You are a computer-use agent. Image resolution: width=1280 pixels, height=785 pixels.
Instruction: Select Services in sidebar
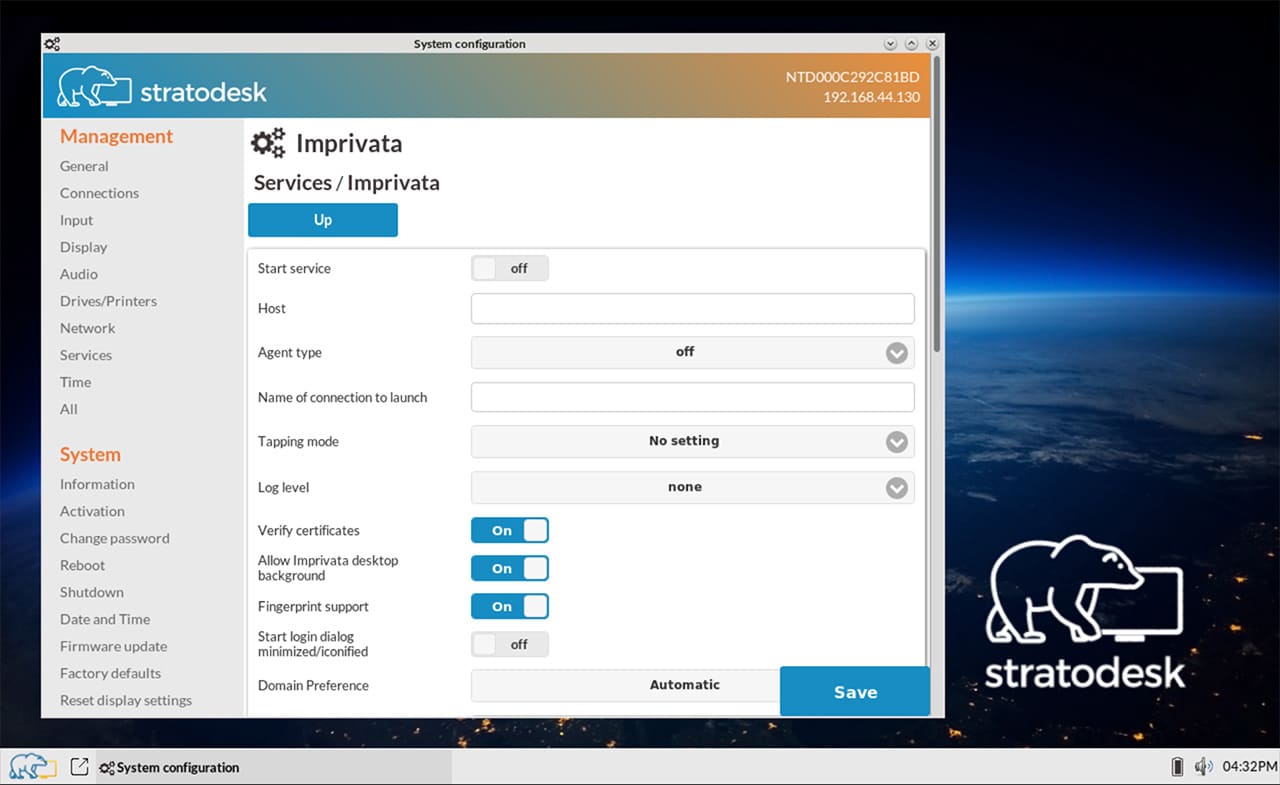coord(86,355)
